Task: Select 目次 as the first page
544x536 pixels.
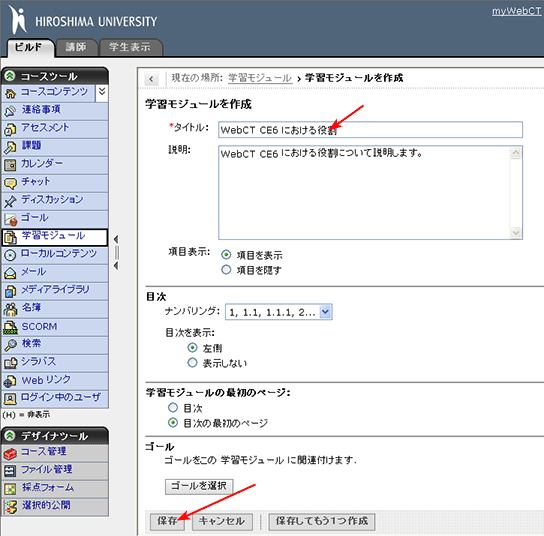Action: [173, 407]
